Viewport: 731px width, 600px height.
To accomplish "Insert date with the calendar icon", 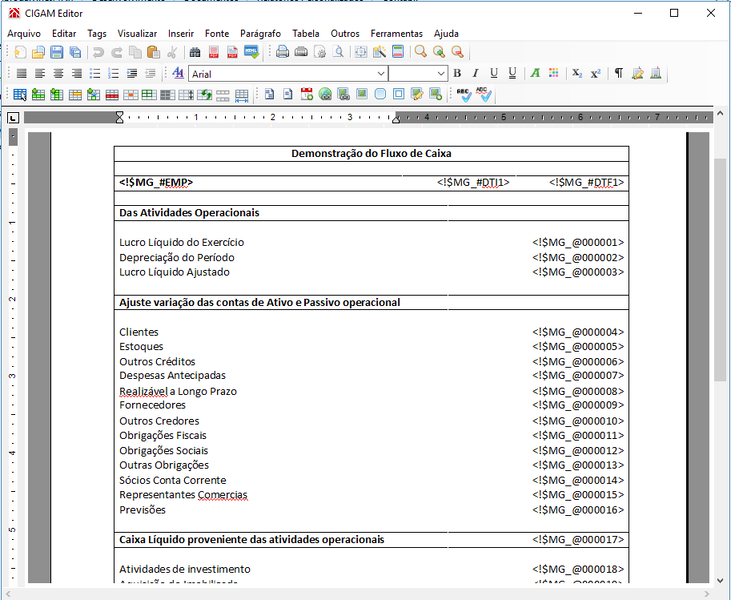I will tap(307, 94).
